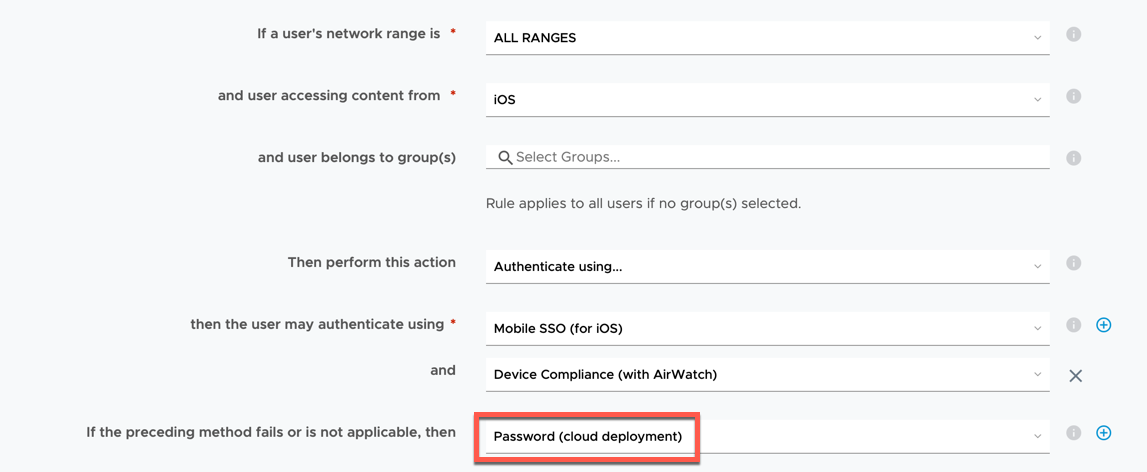Click chevron arrow on Authenticate using field
The image size is (1147, 472).
tap(1037, 267)
